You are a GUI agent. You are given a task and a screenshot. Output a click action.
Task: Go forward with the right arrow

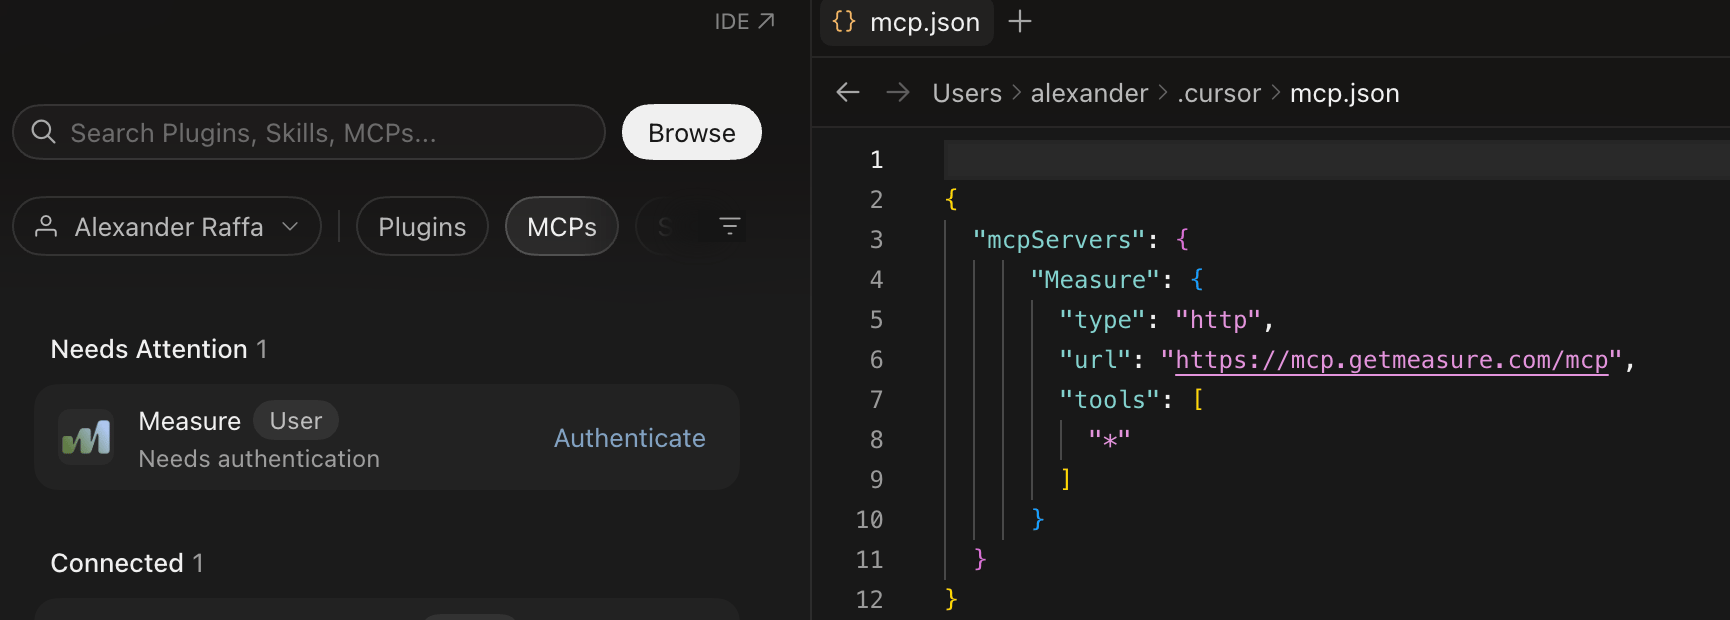click(898, 93)
